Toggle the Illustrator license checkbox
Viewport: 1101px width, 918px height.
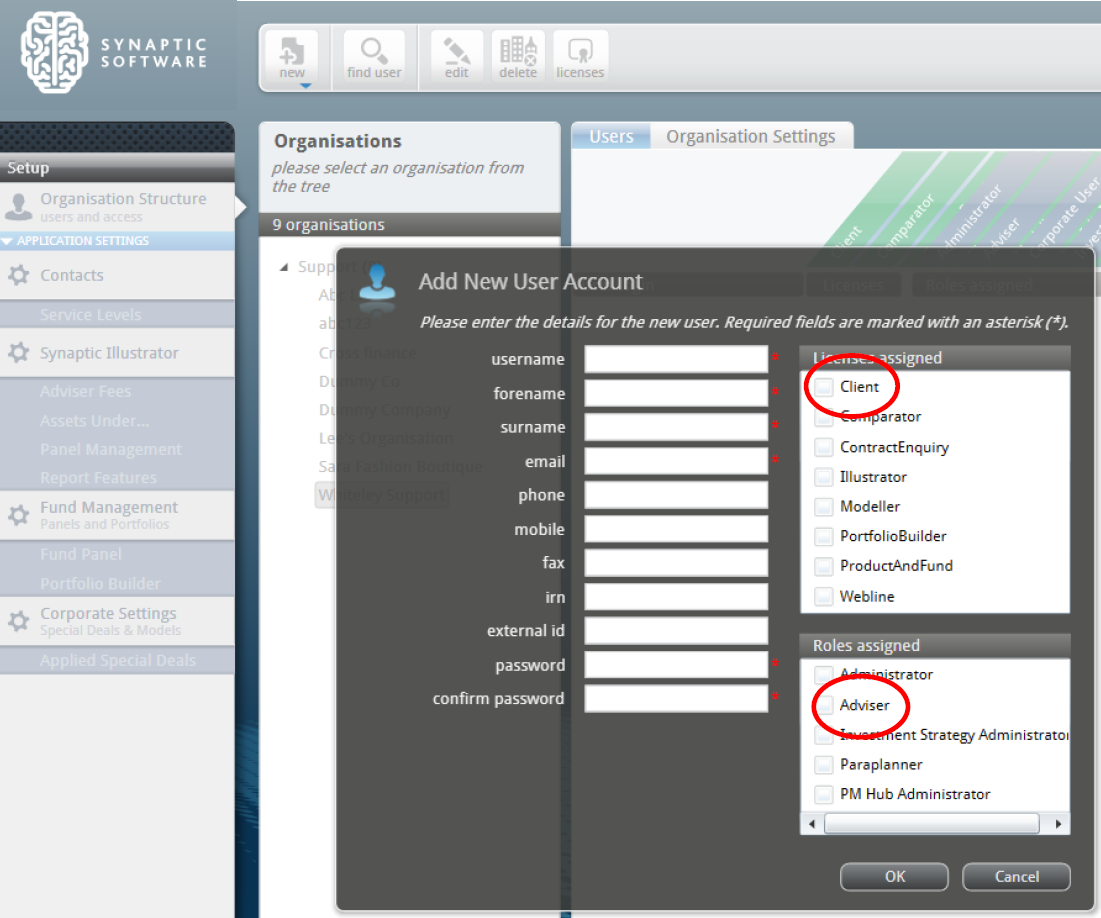[824, 477]
